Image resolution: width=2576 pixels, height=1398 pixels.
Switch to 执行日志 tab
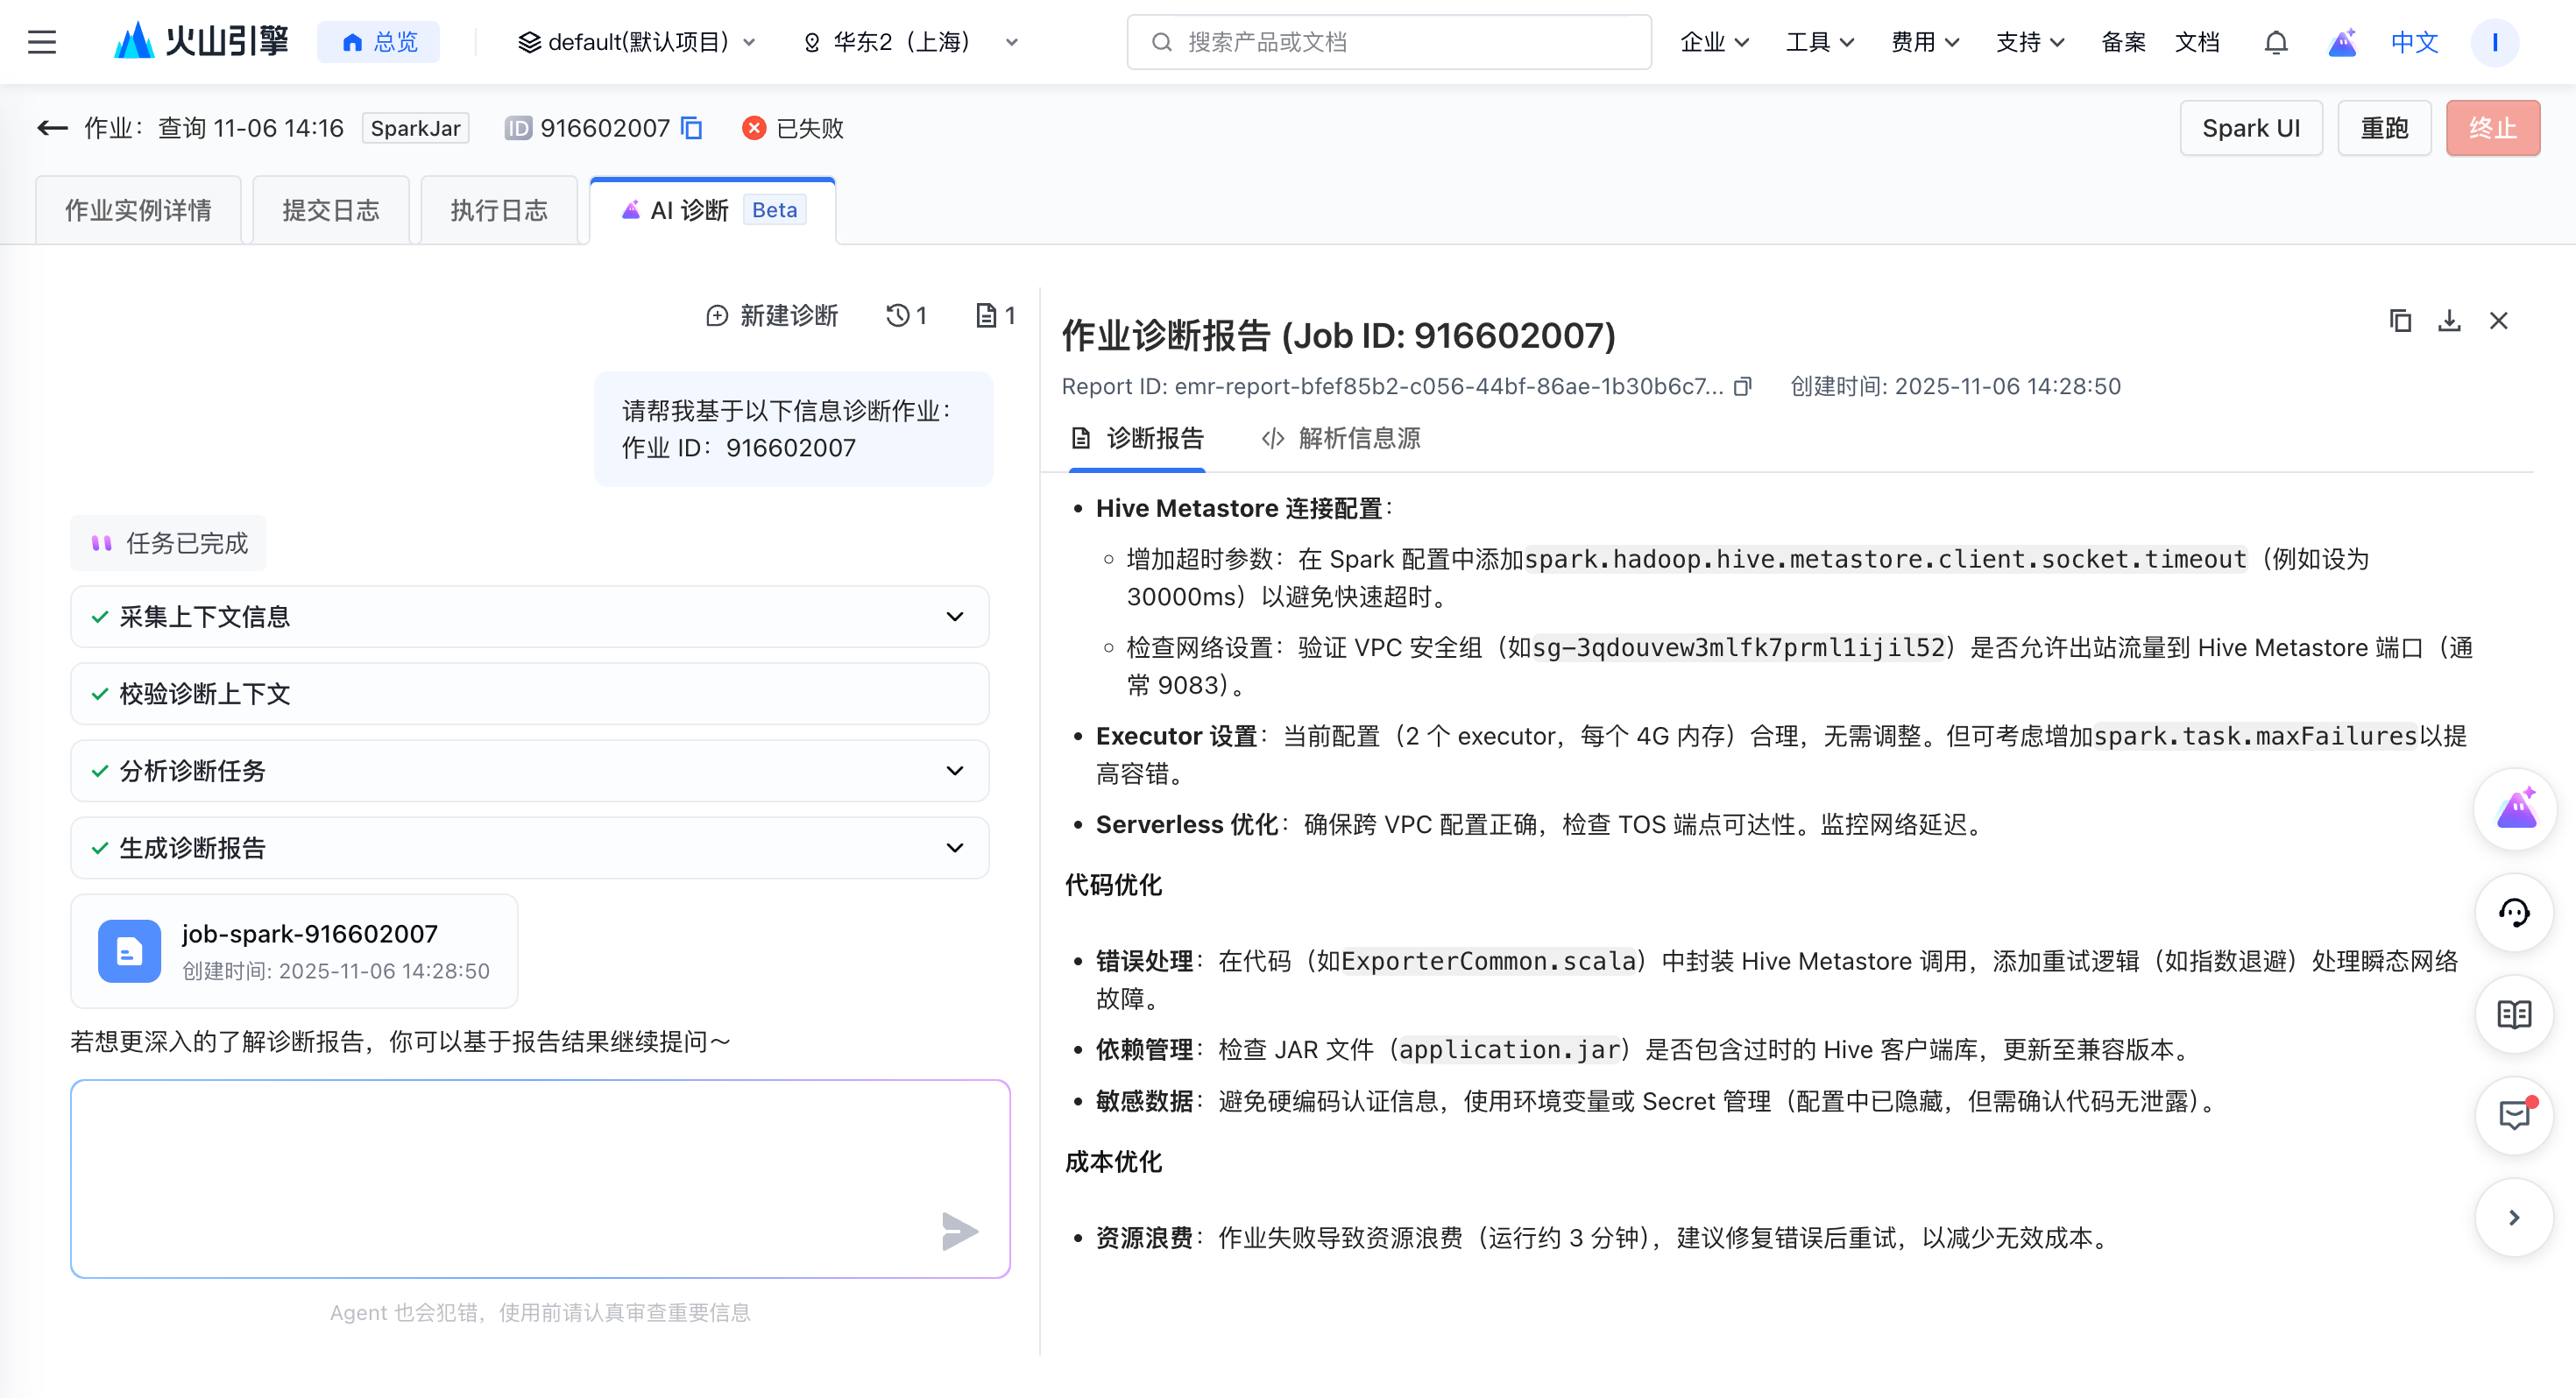(499, 211)
